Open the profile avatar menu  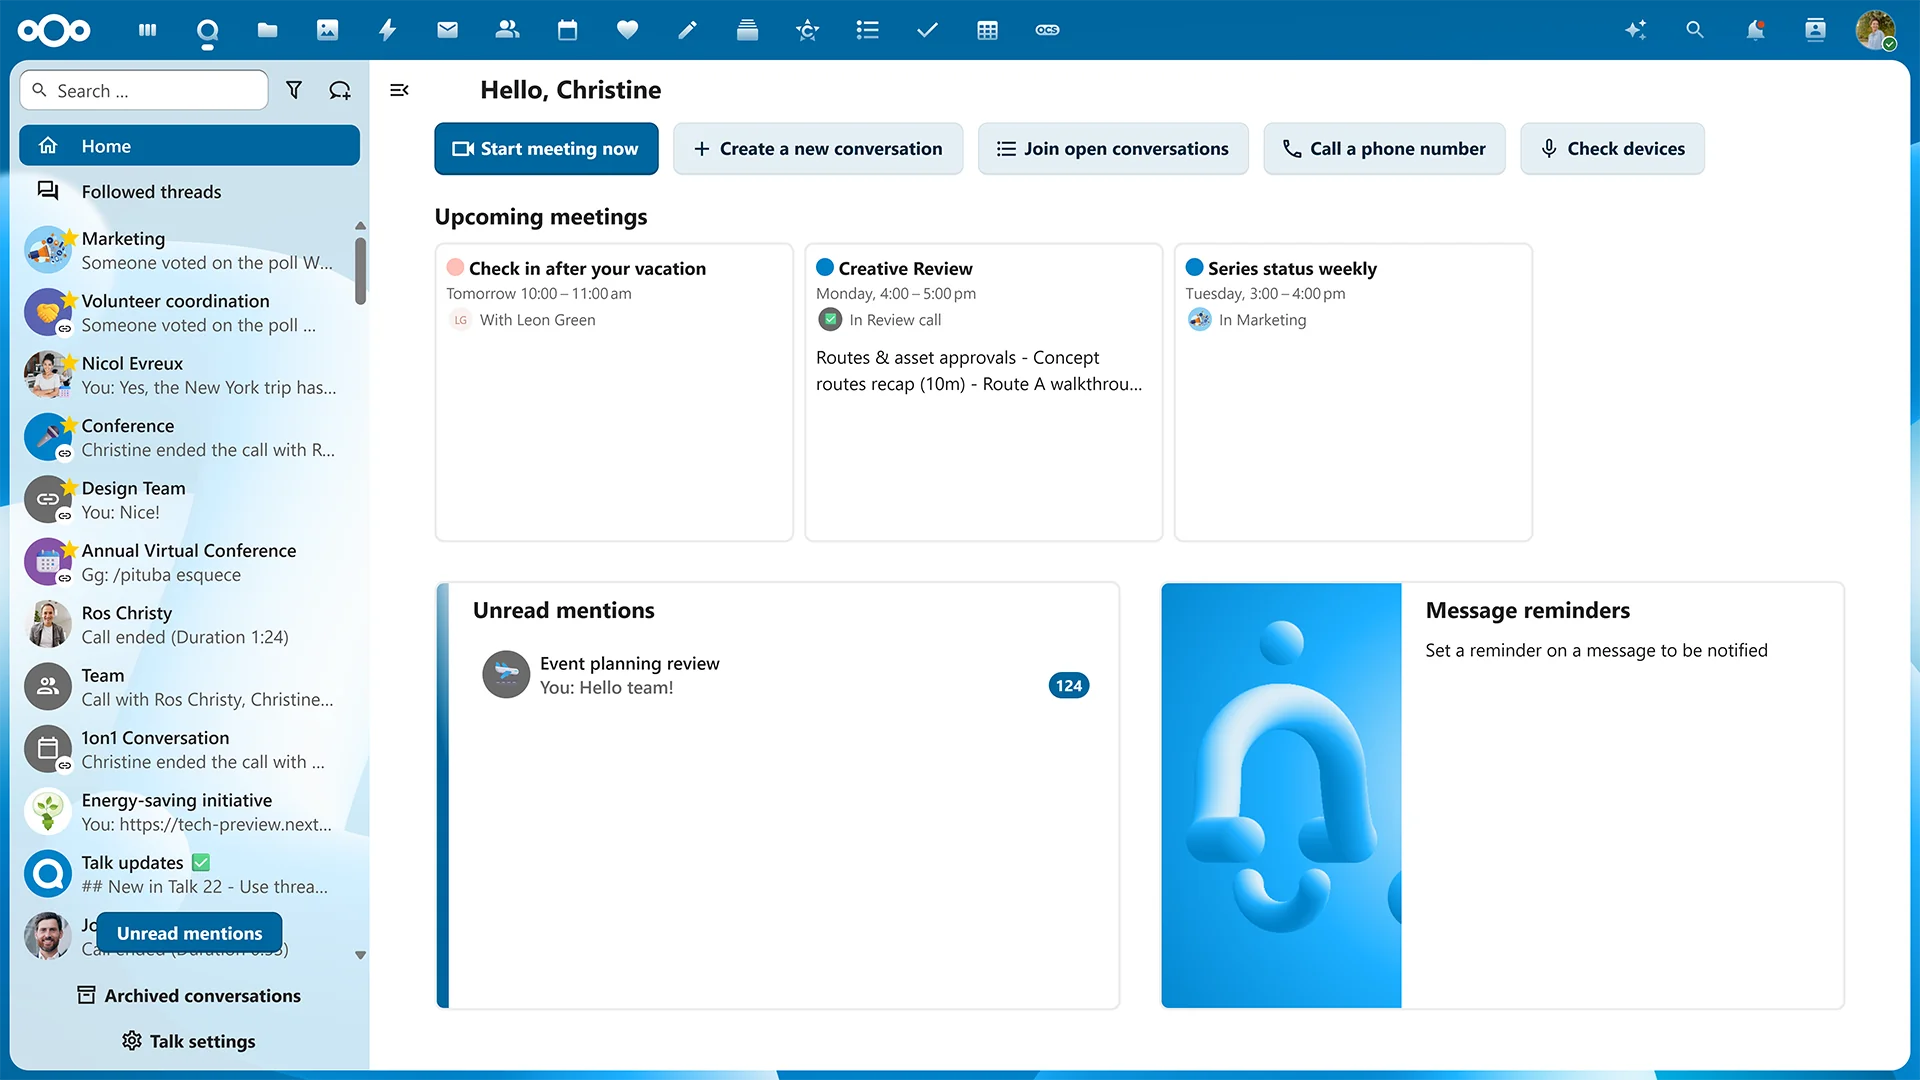[x=1878, y=30]
